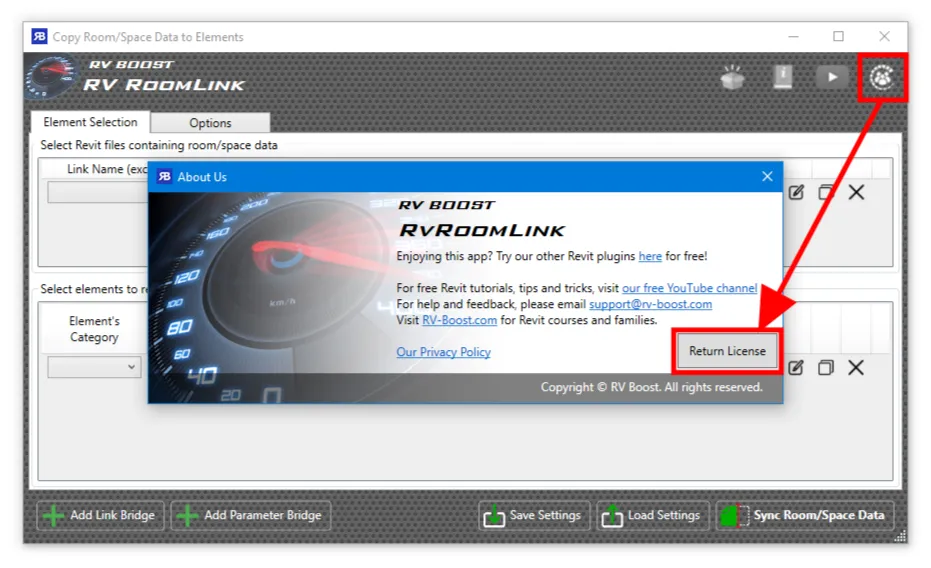Open the 'here' link for other Revit plugins
Screen dimensions: 931x568
[x=650, y=256]
